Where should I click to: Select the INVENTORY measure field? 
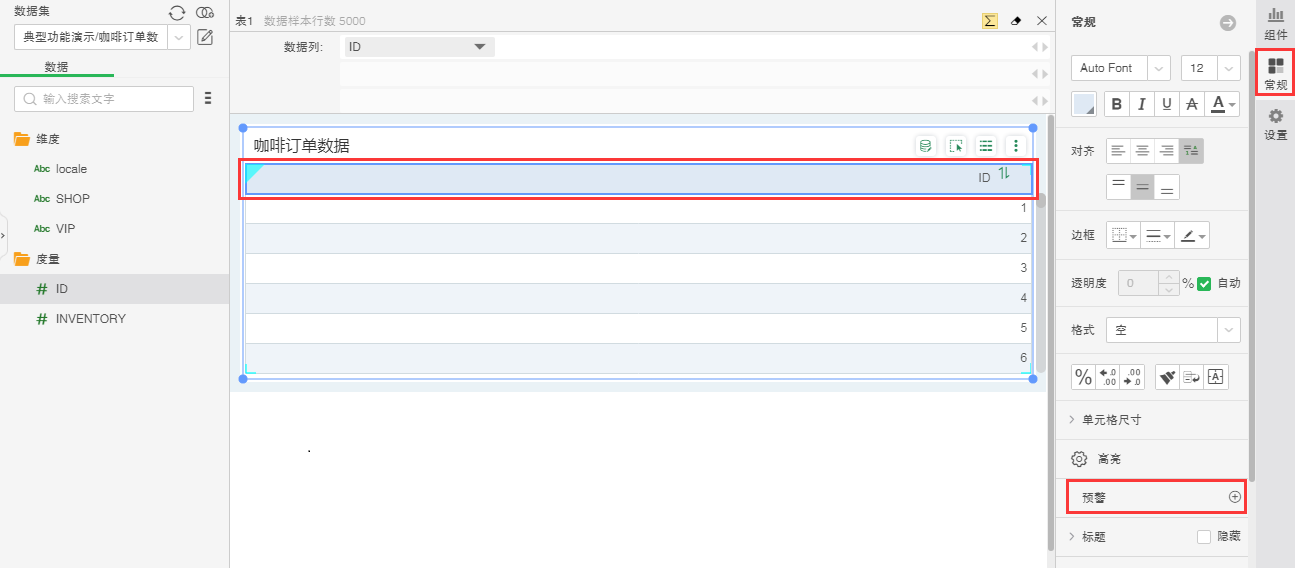click(x=91, y=319)
